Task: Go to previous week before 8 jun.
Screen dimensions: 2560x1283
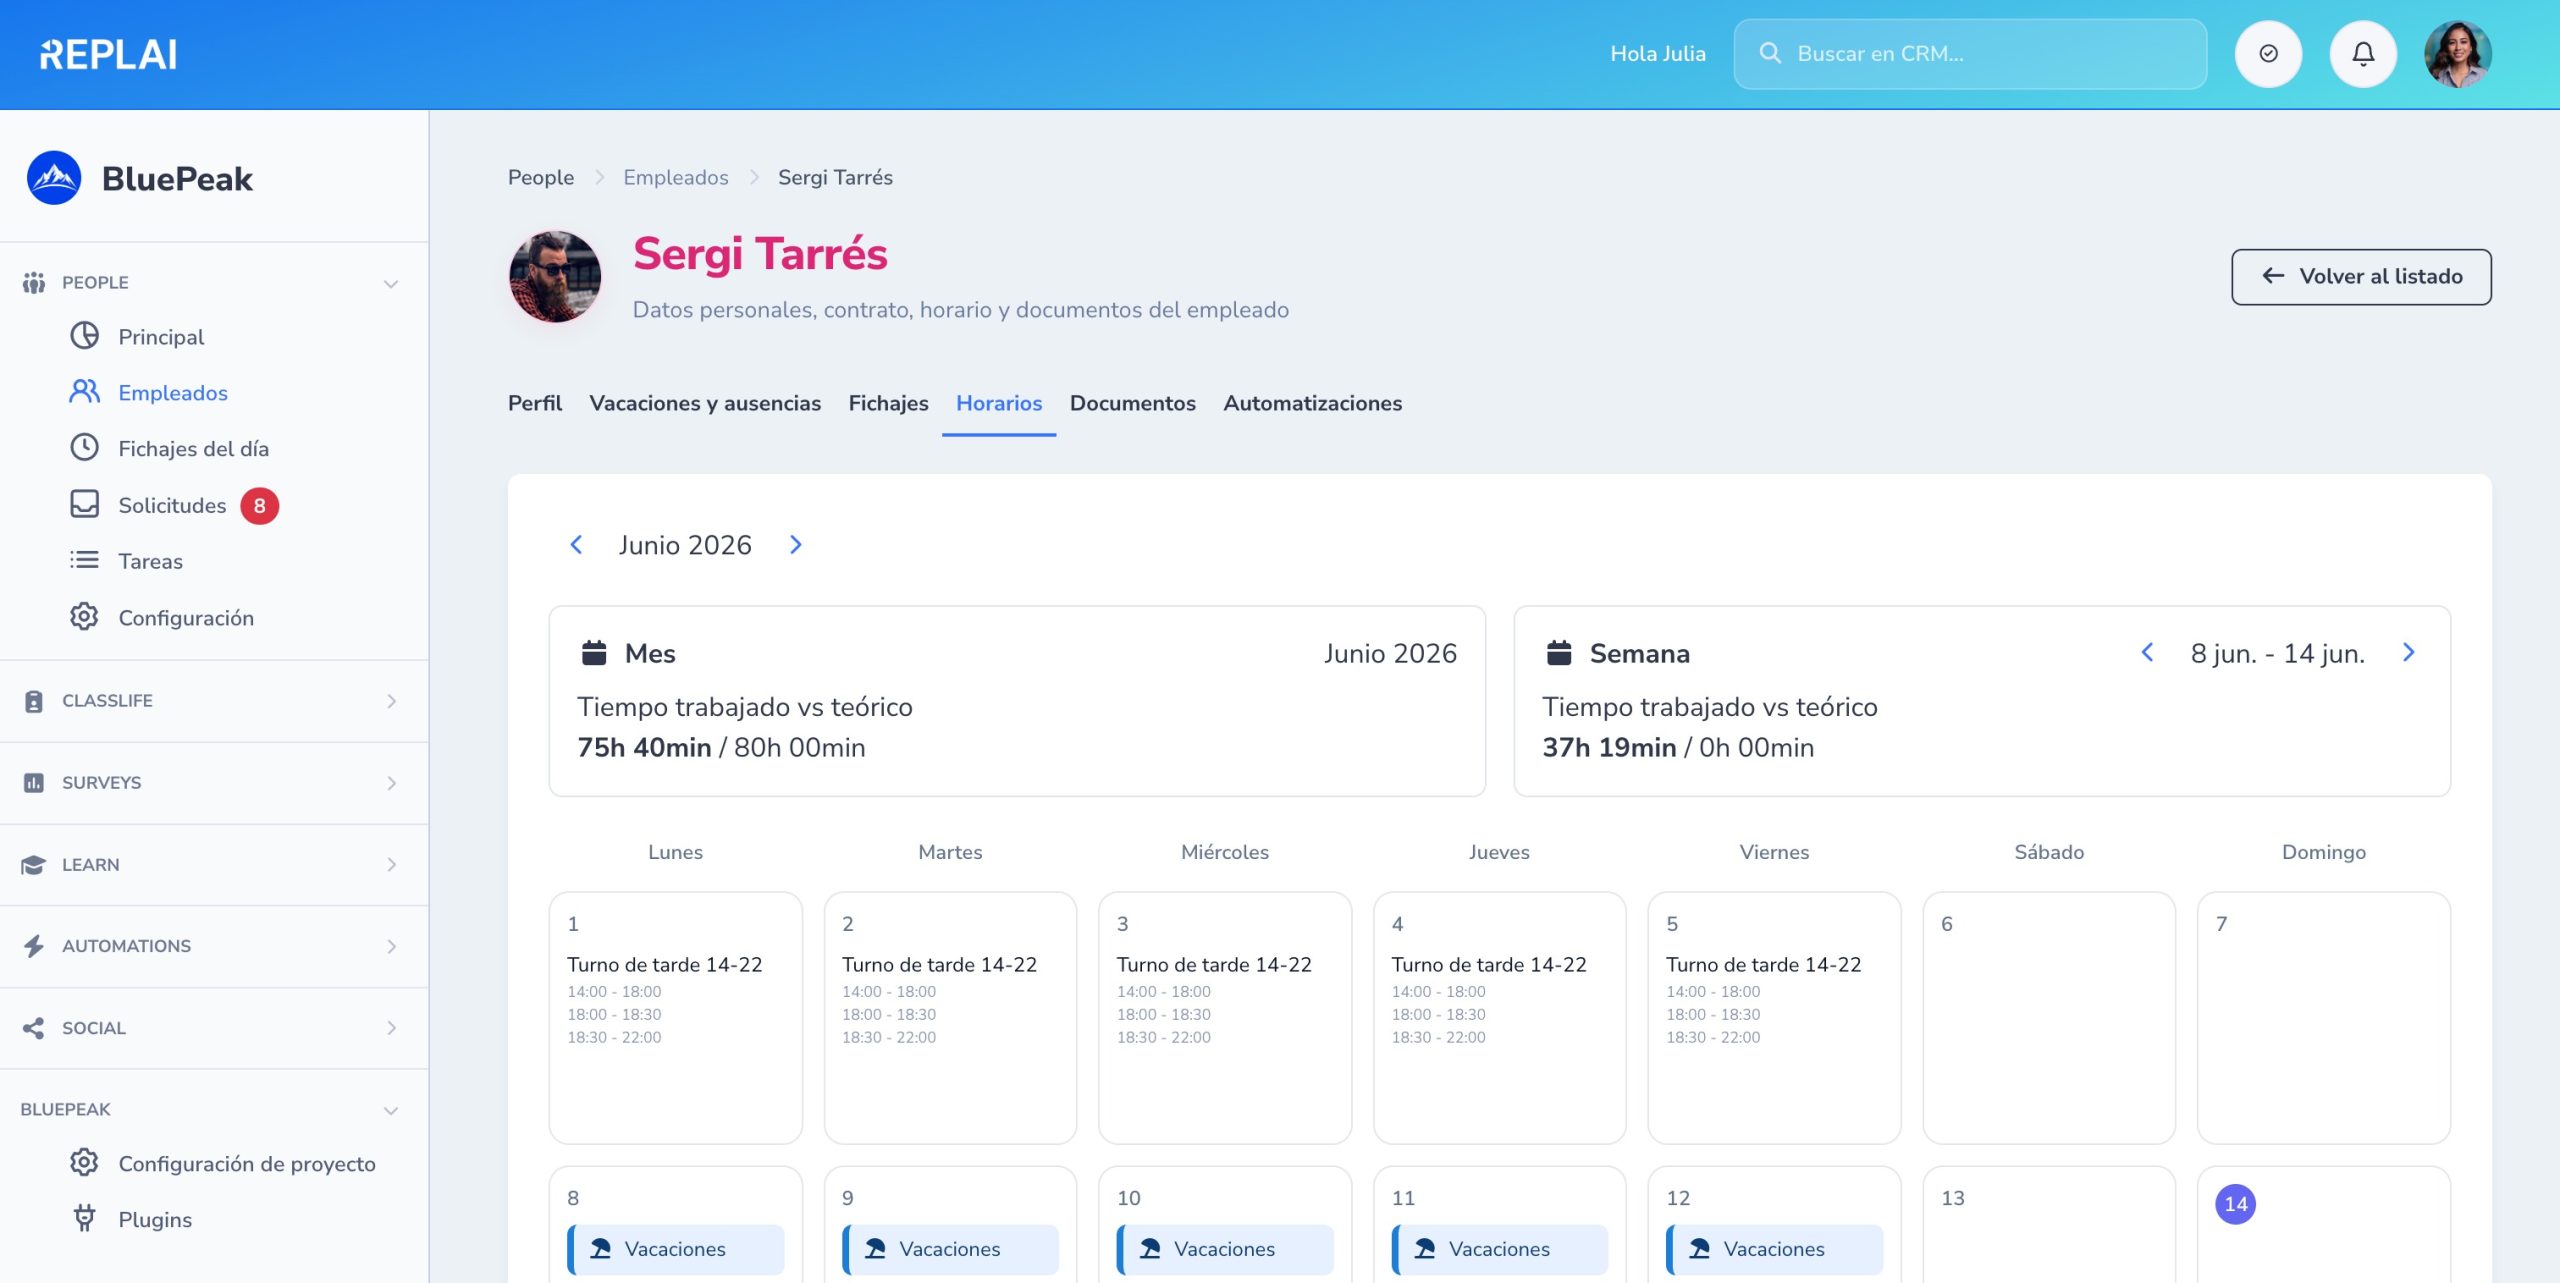Action: pos(2147,653)
